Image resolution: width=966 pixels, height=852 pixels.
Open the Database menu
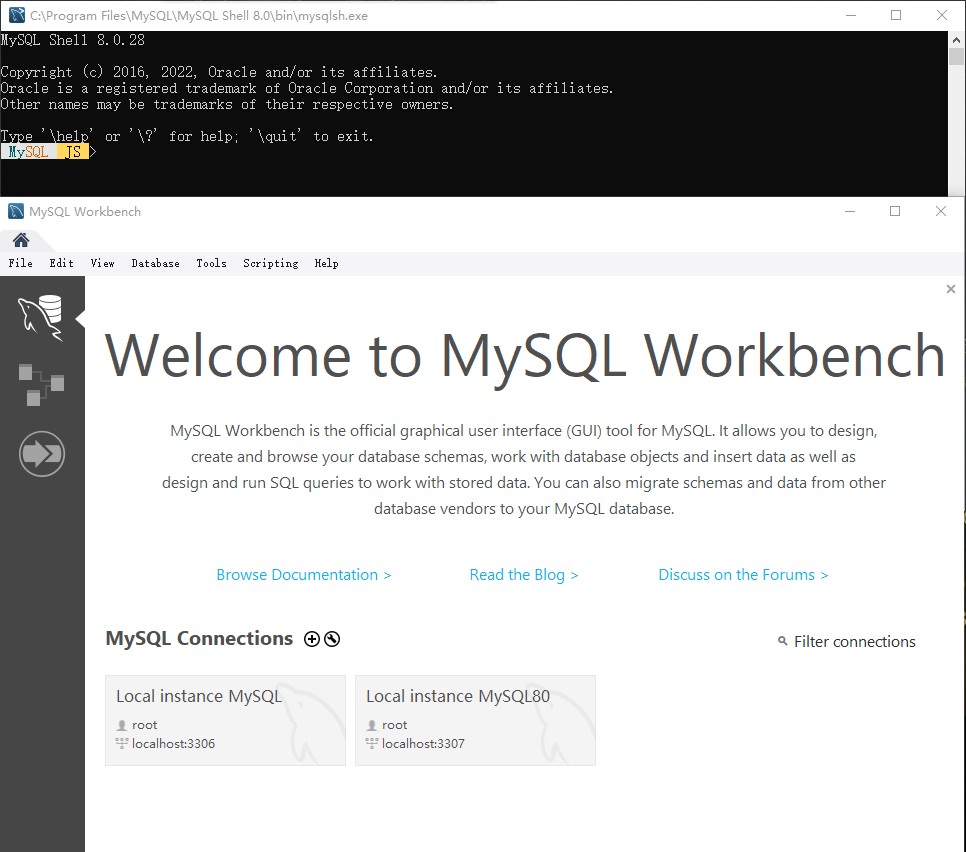[155, 263]
